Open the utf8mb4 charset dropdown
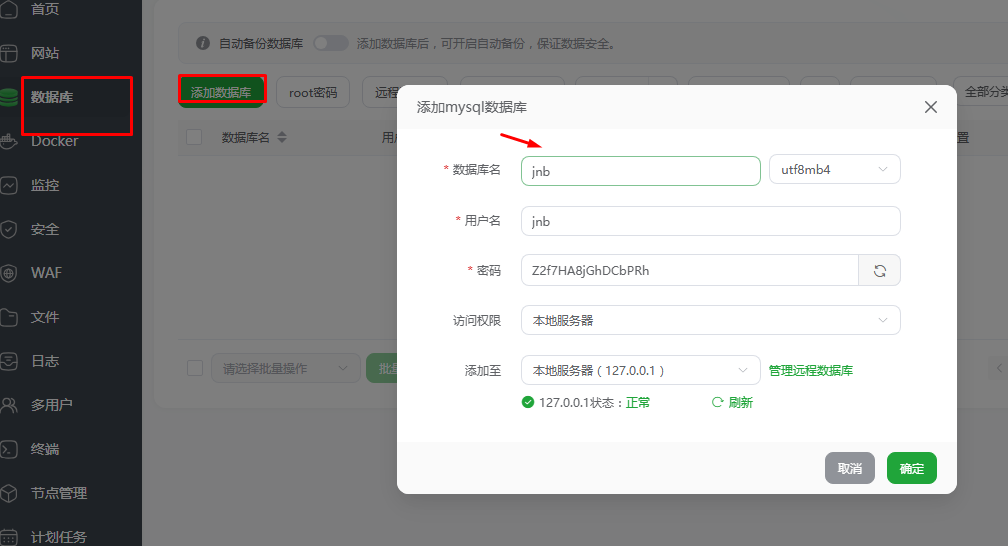 834,170
